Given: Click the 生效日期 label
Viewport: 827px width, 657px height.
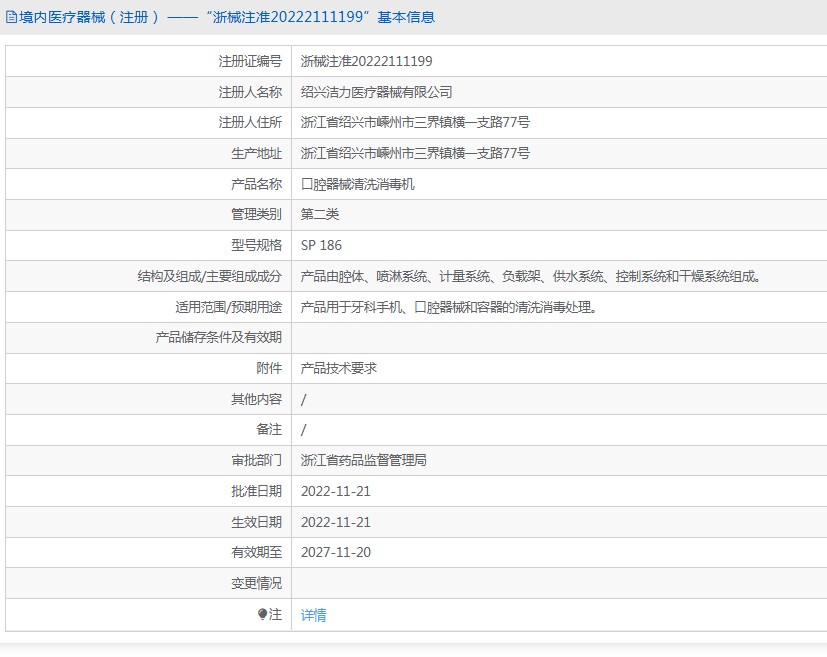Looking at the screenshot, I should click(256, 523).
